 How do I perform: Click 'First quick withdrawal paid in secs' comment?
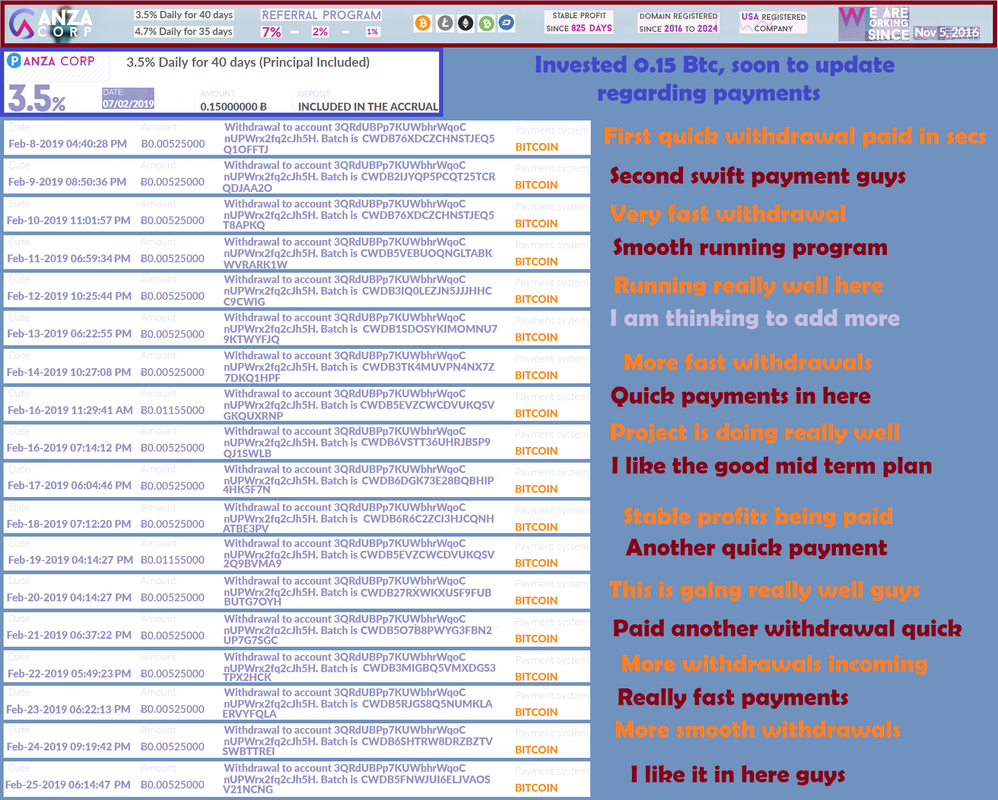tap(794, 136)
